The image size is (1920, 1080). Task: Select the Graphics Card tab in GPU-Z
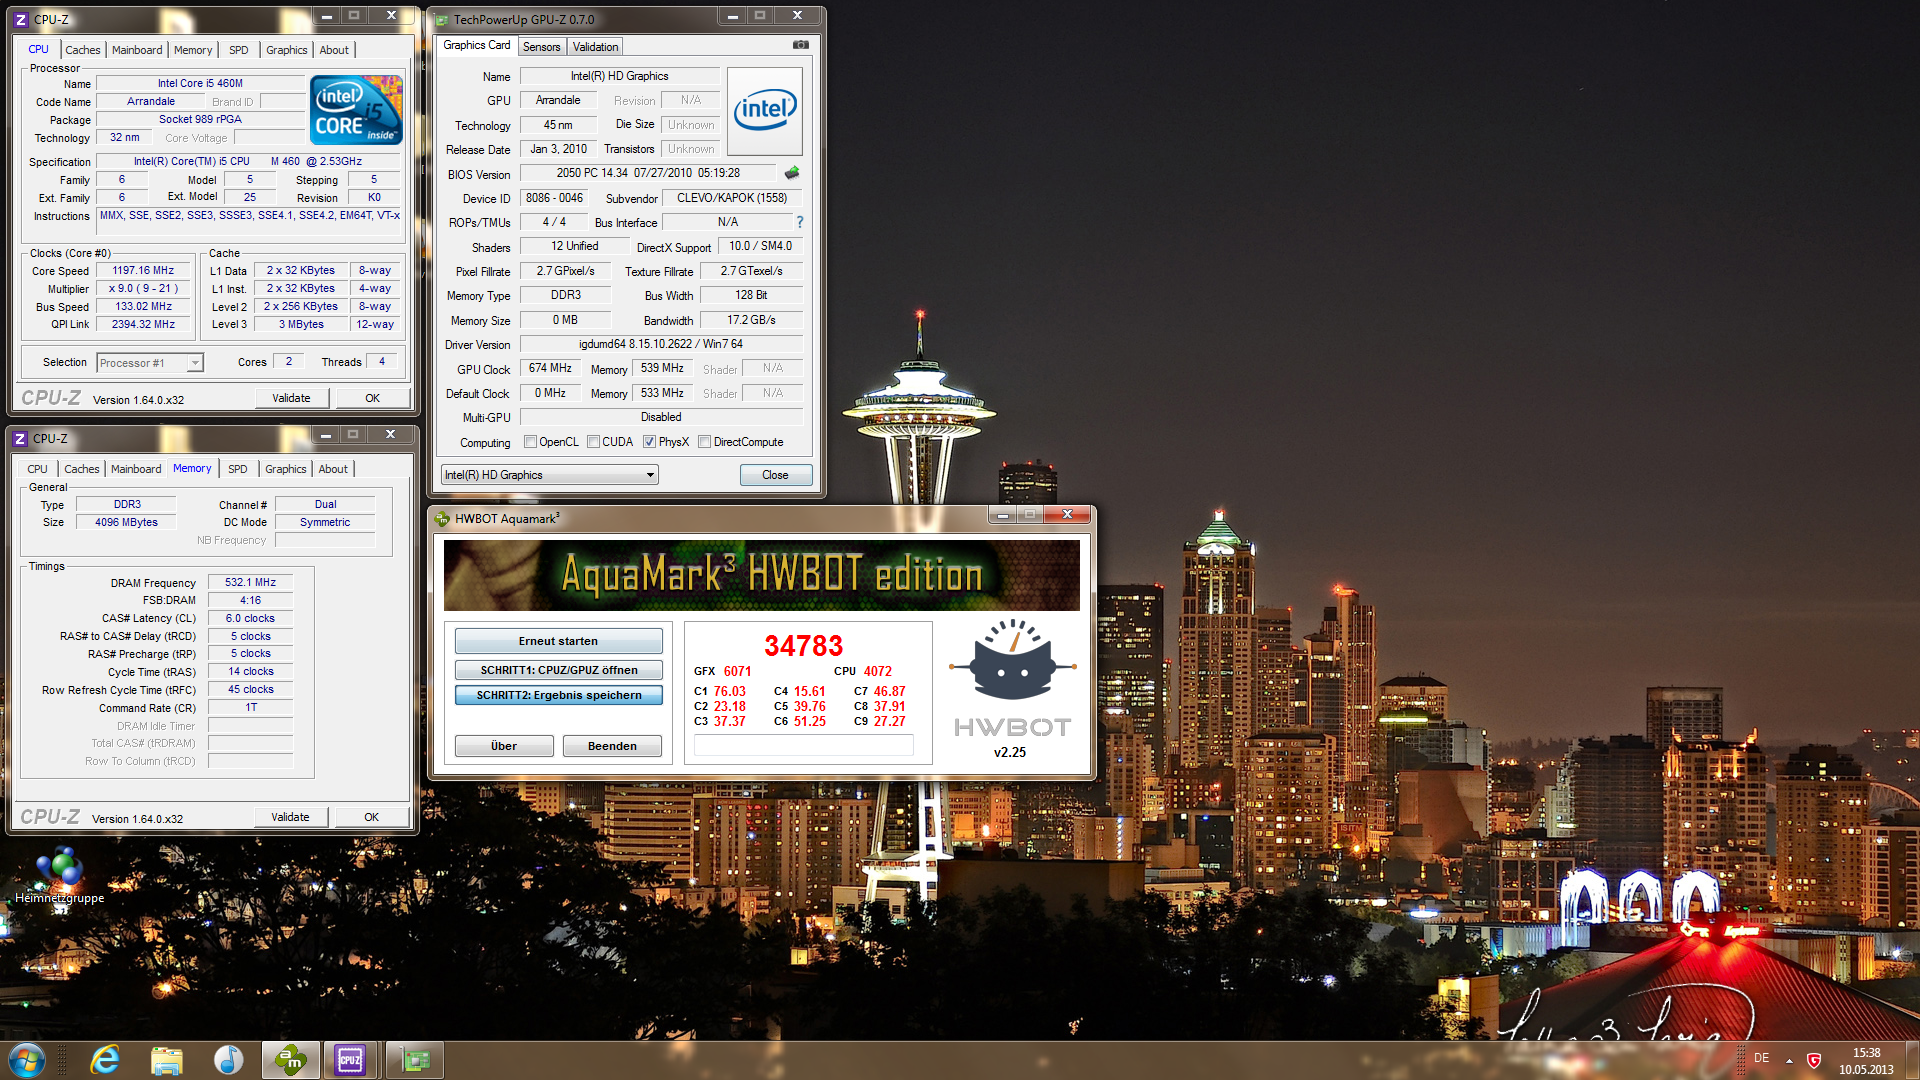tap(477, 45)
